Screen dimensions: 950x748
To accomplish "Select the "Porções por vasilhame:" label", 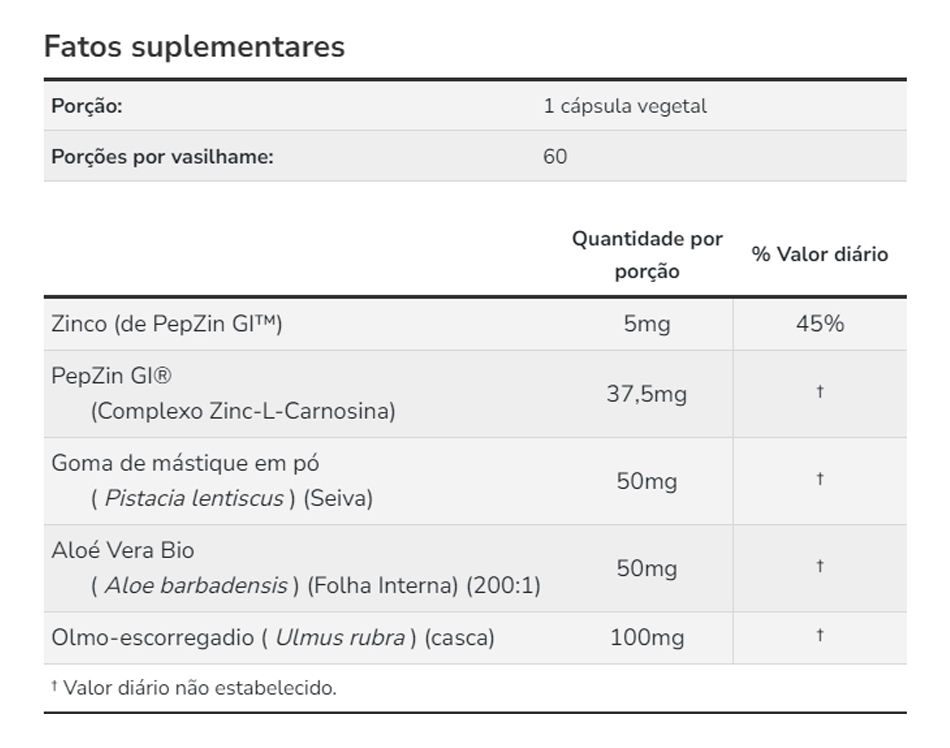I will coord(162,157).
